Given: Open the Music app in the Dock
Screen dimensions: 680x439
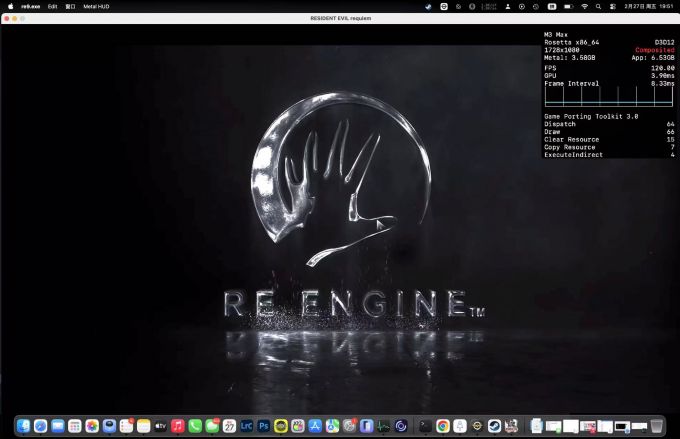Looking at the screenshot, I should pos(178,426).
